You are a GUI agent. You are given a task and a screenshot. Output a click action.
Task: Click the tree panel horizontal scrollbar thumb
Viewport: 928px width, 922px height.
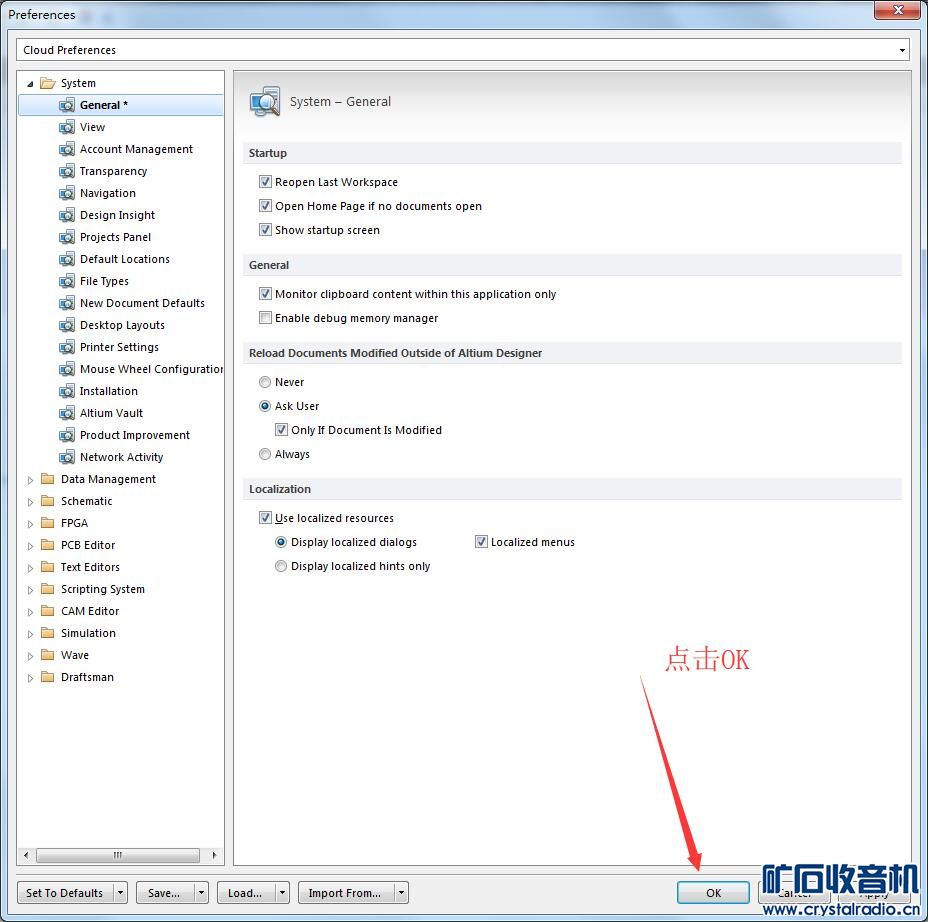118,855
